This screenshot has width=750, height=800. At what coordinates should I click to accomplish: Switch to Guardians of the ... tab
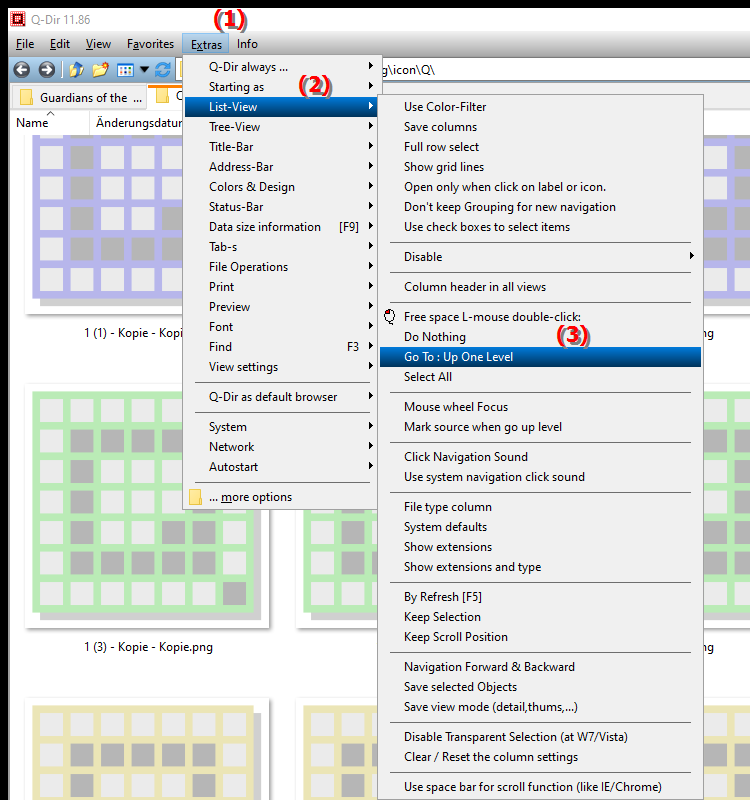pyautogui.click(x=80, y=97)
